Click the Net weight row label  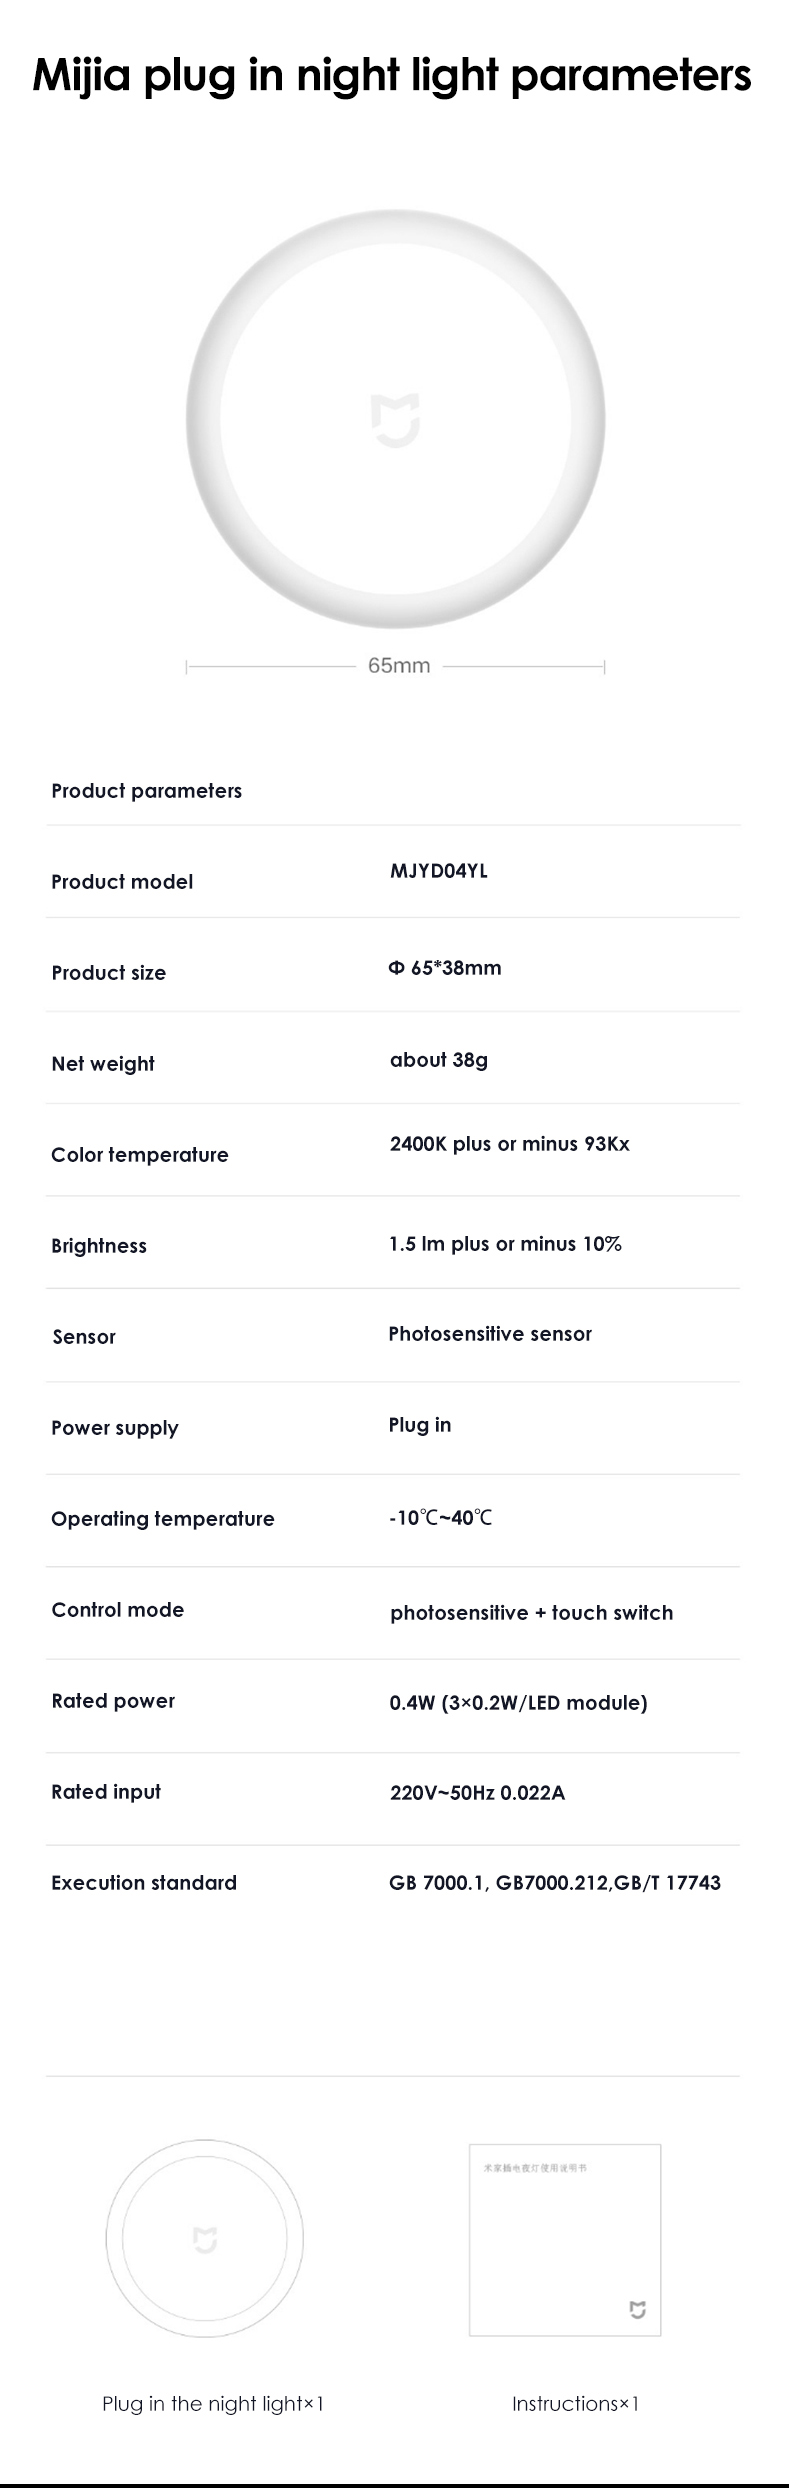pyautogui.click(x=103, y=1064)
